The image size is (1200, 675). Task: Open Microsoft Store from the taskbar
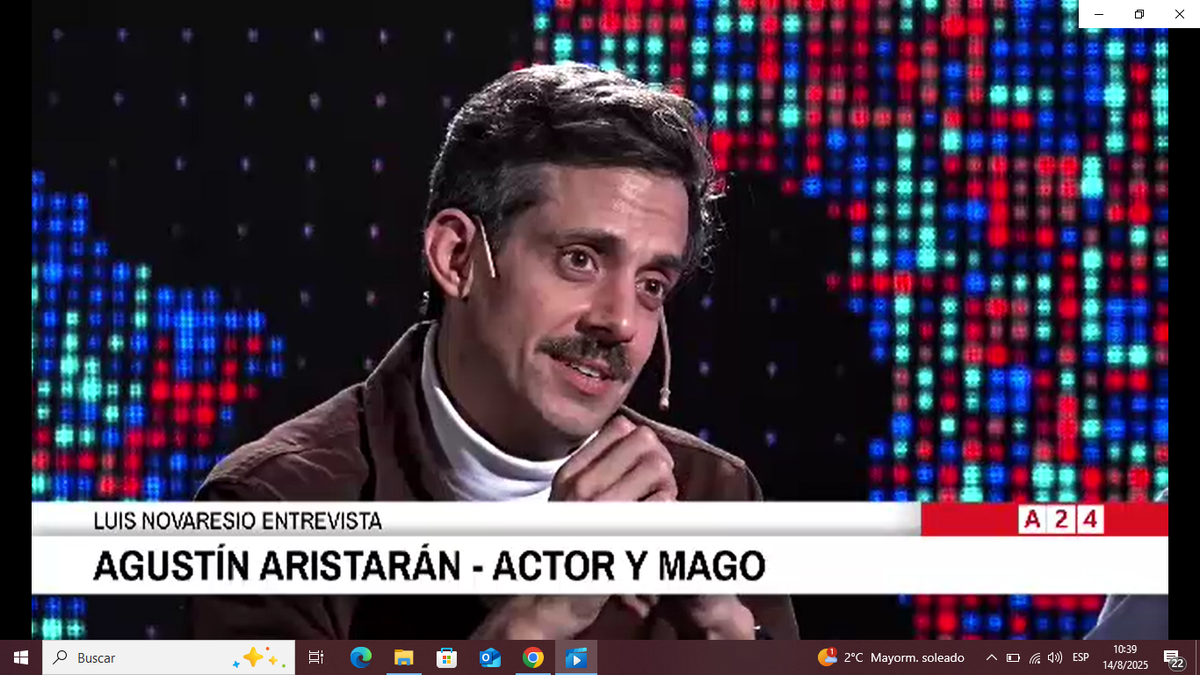point(447,657)
